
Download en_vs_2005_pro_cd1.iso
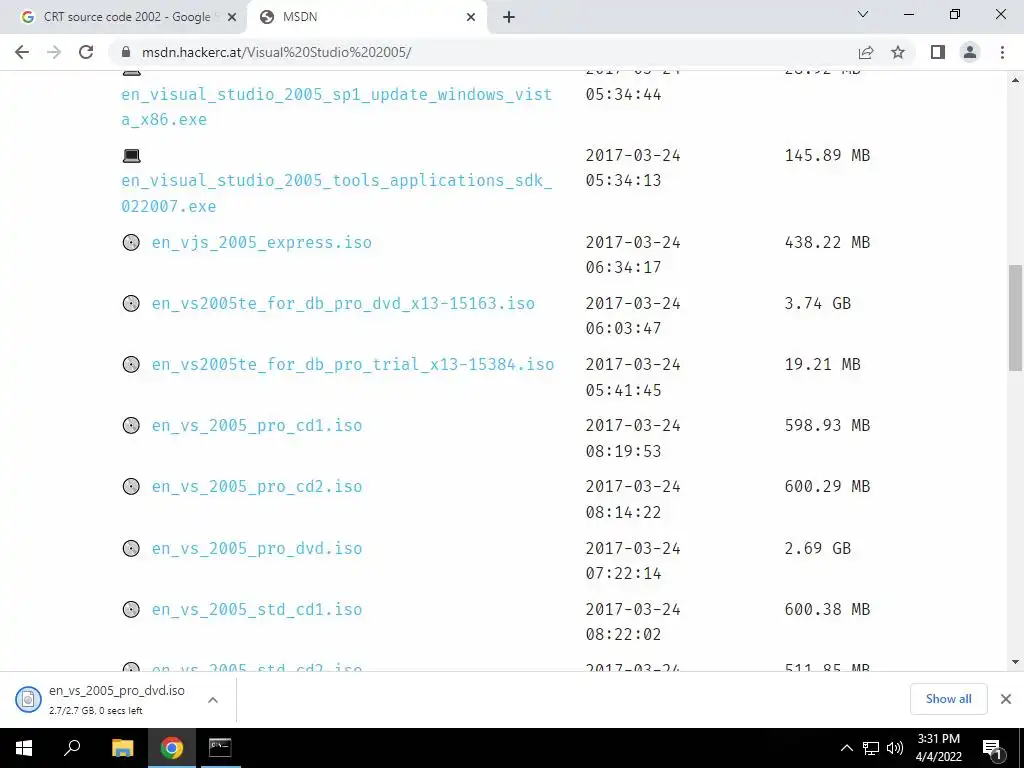click(257, 426)
